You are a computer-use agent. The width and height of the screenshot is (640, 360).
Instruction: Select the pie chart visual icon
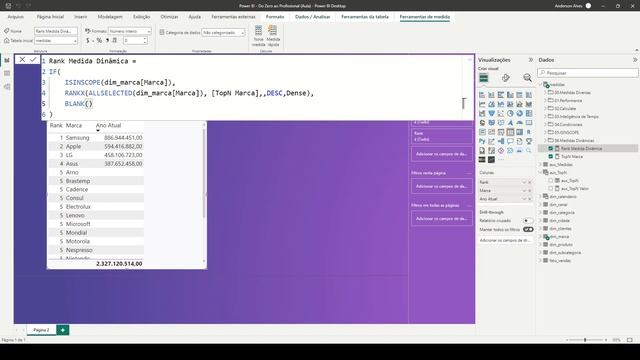[x=510, y=113]
